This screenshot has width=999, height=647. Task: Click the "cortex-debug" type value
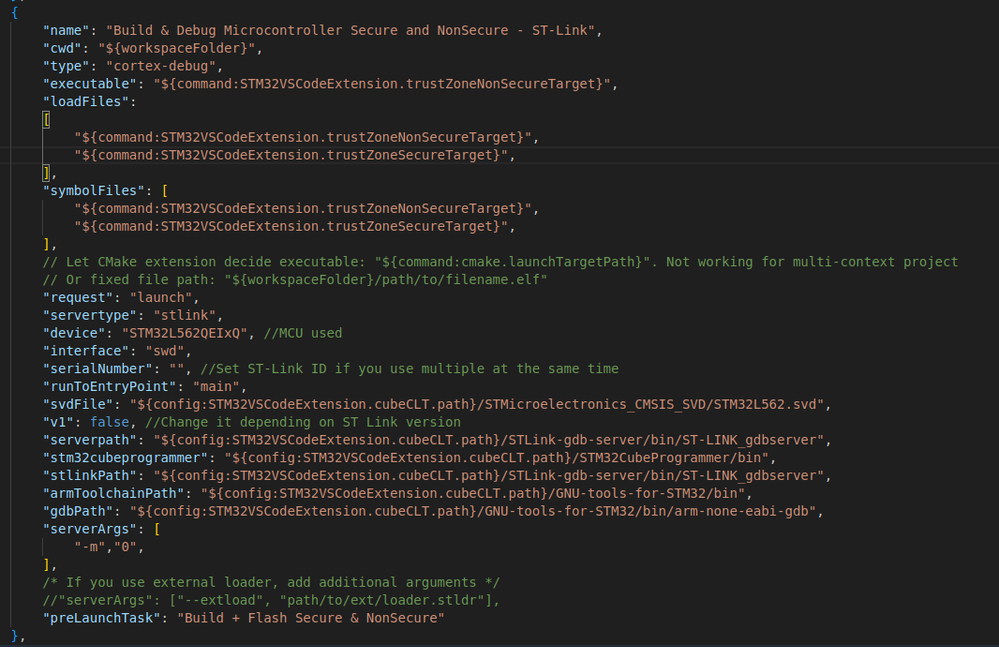tap(161, 66)
